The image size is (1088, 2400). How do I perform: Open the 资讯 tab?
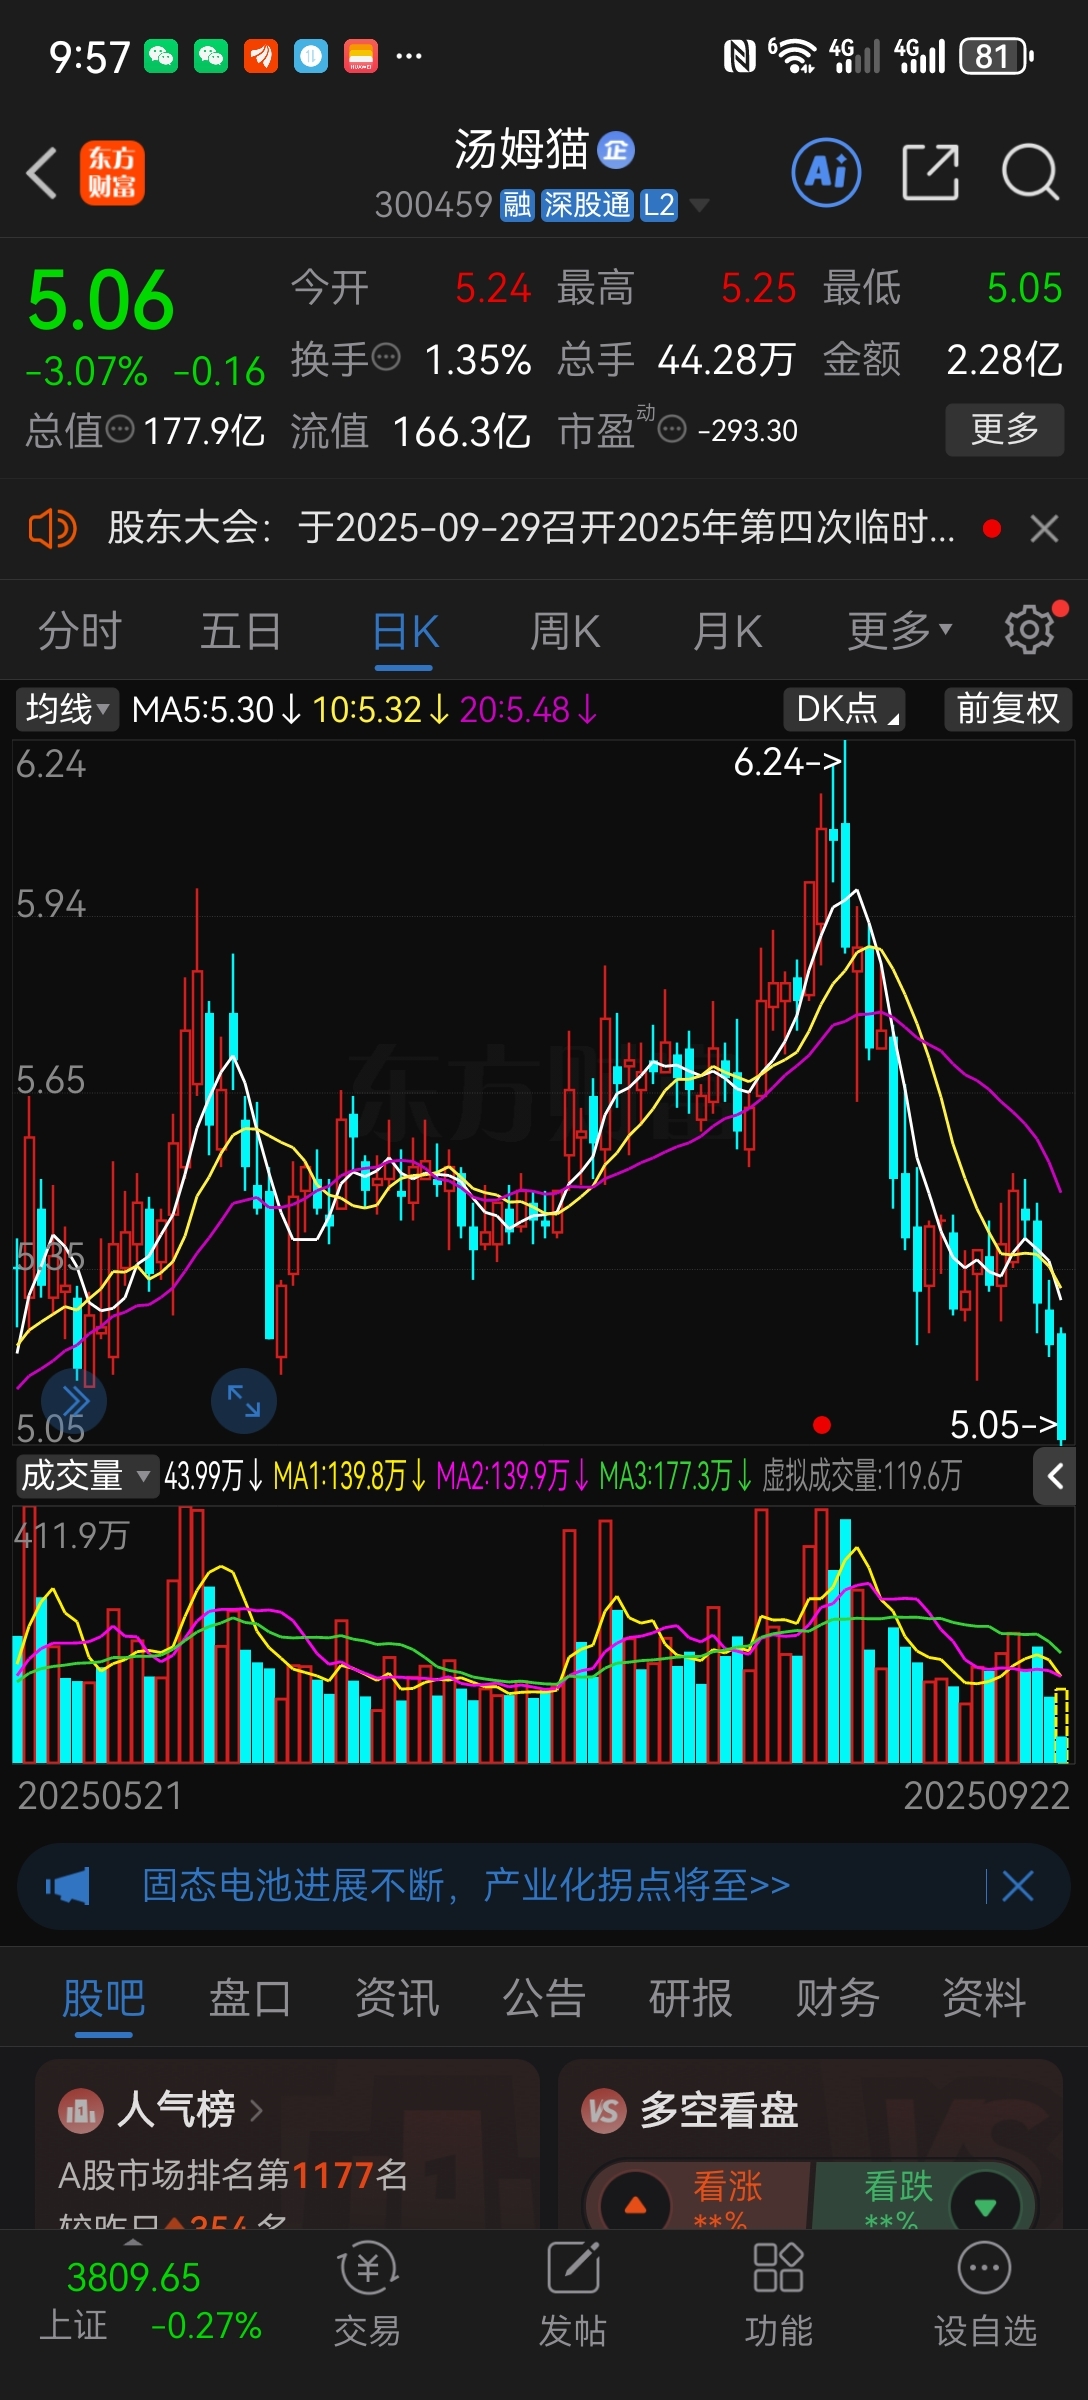(397, 1998)
